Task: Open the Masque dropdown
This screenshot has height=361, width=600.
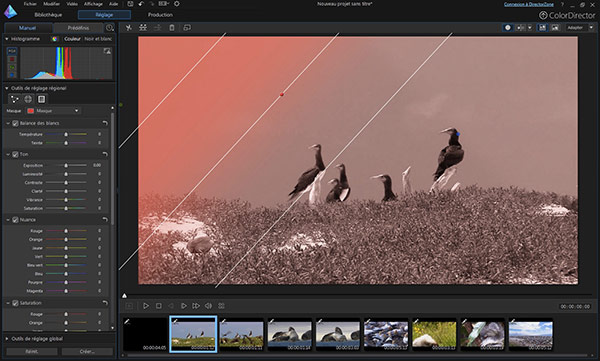Action: pos(53,111)
